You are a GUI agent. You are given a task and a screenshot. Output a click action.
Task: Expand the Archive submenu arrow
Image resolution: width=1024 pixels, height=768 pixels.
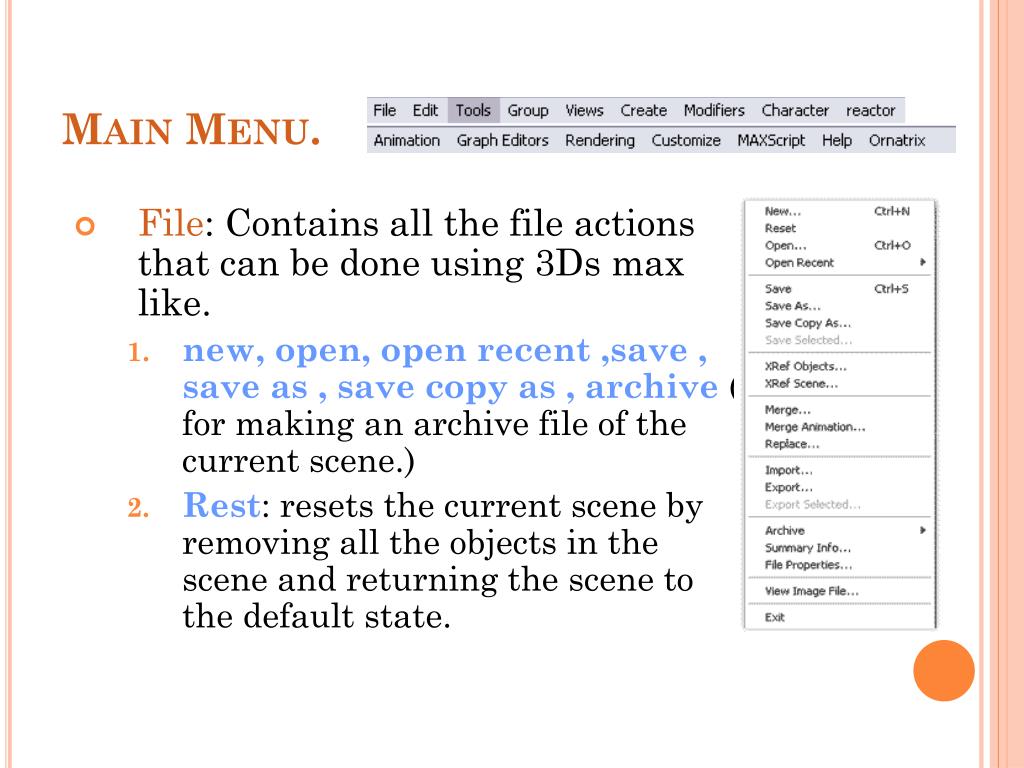click(x=923, y=530)
